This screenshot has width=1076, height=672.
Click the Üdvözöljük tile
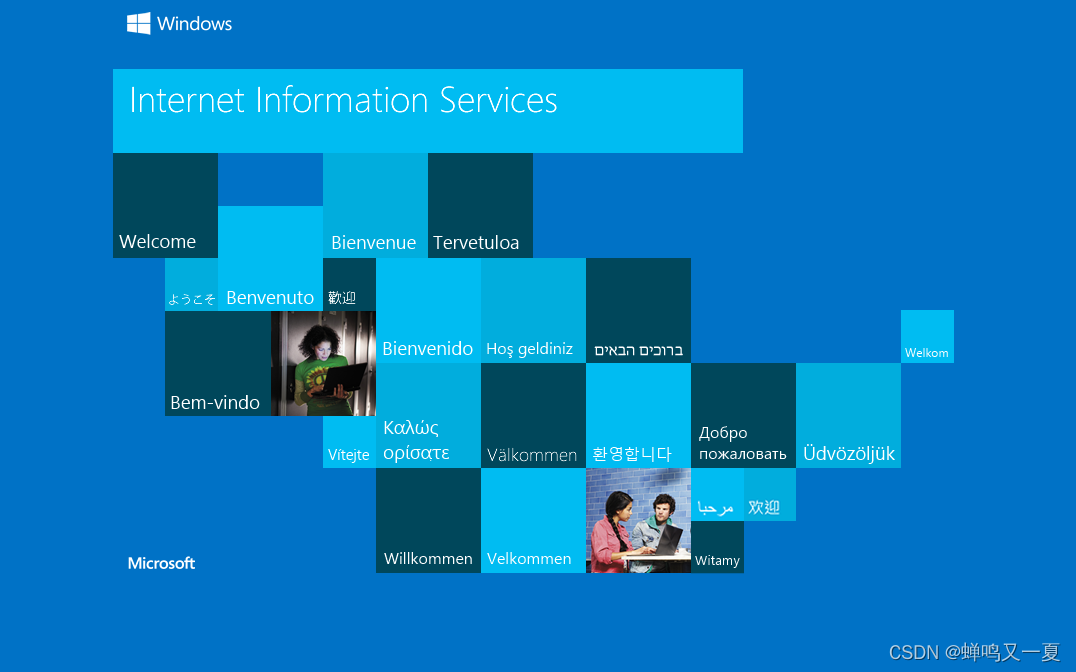point(848,415)
